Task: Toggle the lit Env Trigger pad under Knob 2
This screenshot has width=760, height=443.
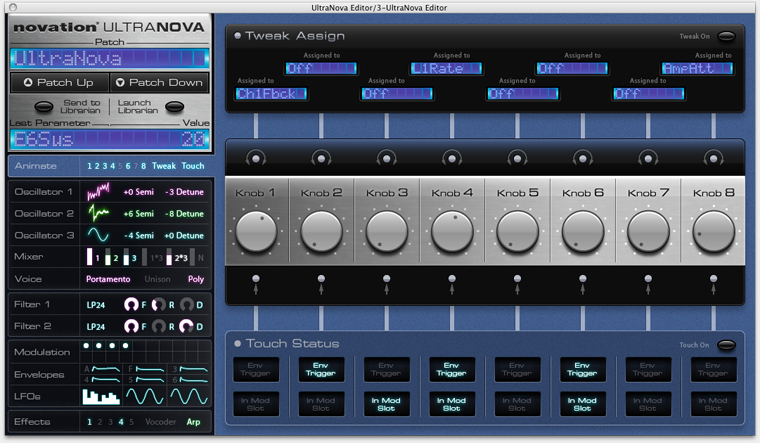Action: (x=321, y=369)
